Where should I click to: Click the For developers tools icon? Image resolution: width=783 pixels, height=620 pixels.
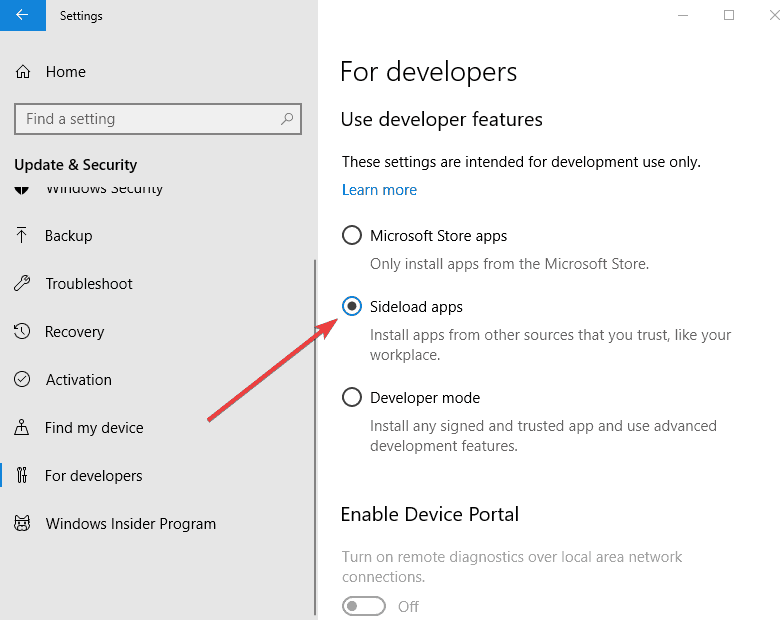click(x=21, y=475)
